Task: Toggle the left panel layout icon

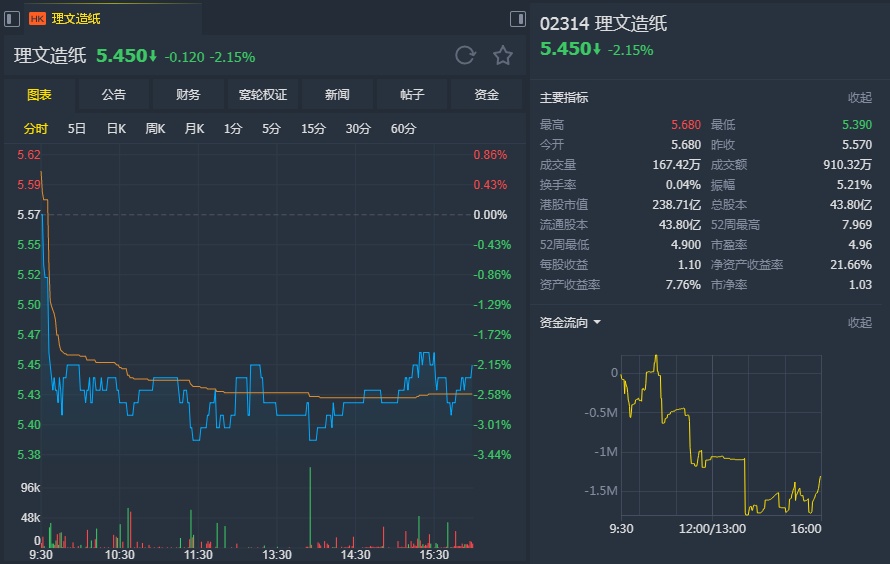Action: tap(11, 18)
